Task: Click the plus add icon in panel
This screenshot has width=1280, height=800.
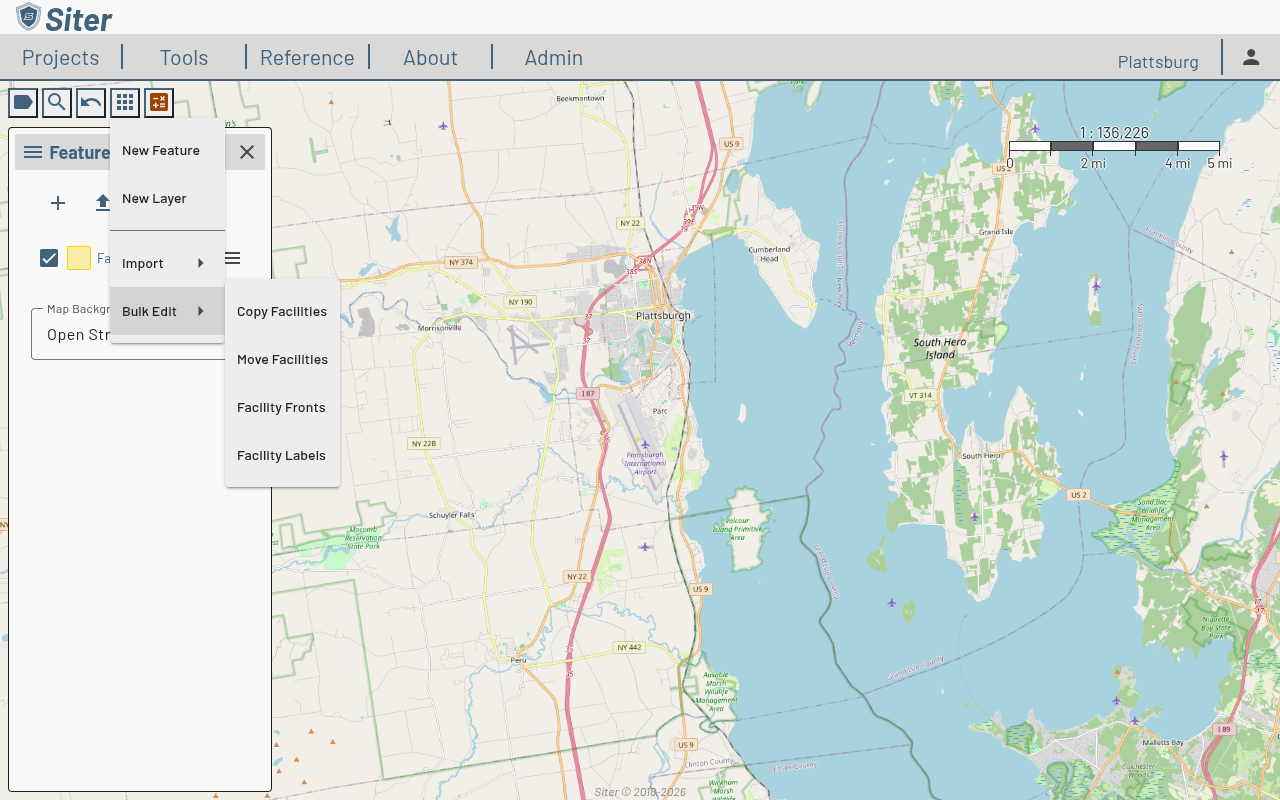Action: [x=58, y=203]
